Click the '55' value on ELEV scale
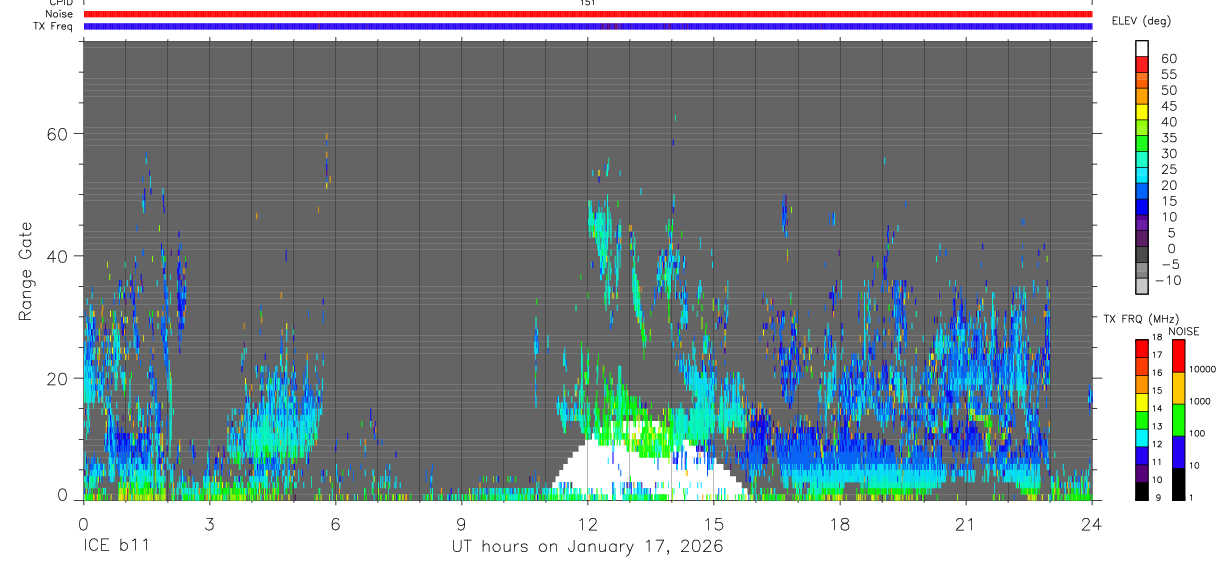1228x567 pixels. (1168, 75)
